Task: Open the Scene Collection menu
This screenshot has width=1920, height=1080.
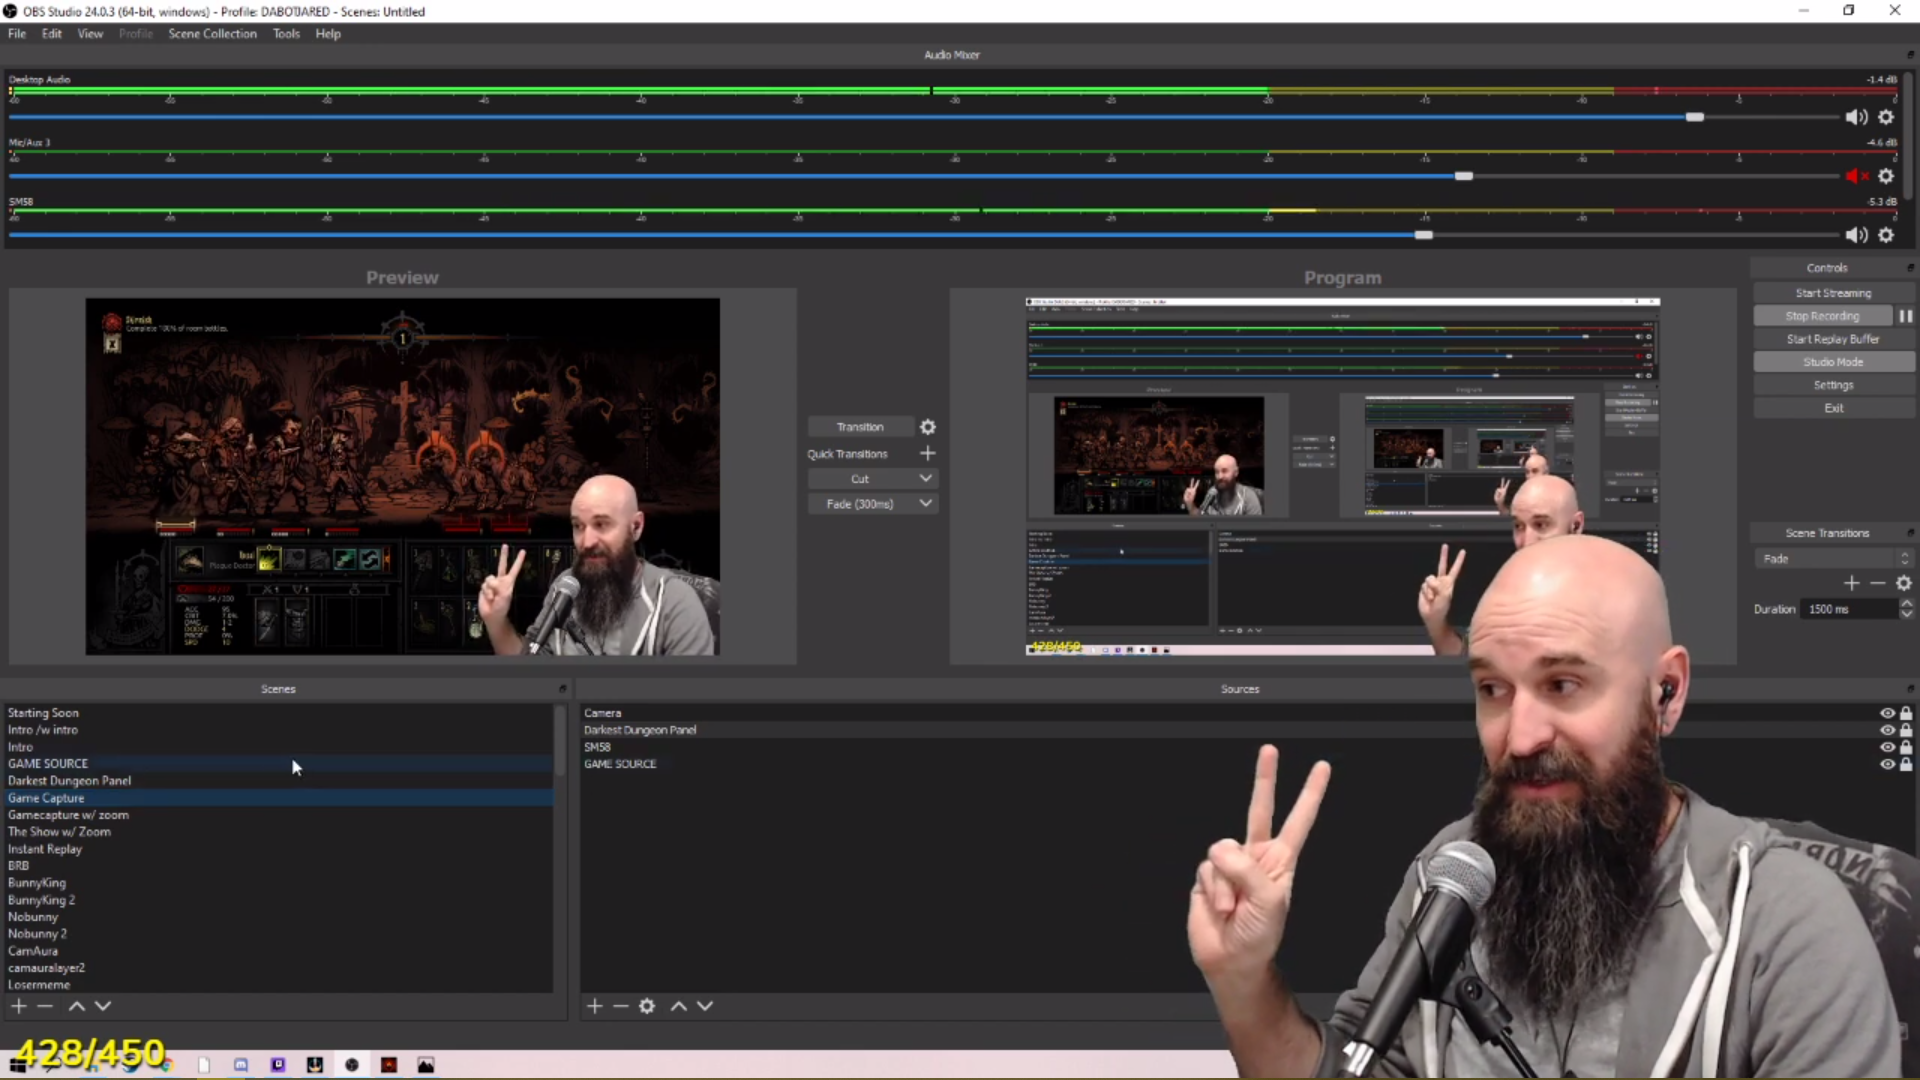Action: [212, 34]
